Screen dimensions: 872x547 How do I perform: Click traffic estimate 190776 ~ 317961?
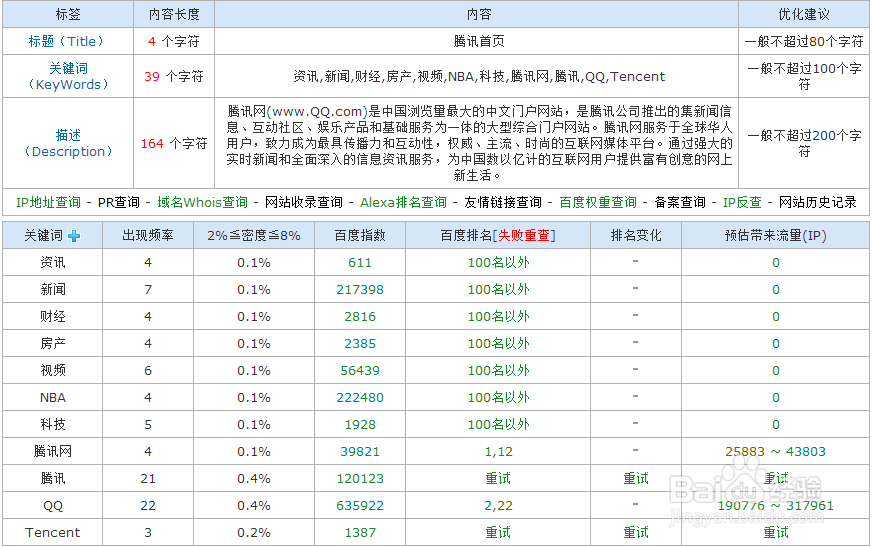(x=775, y=506)
